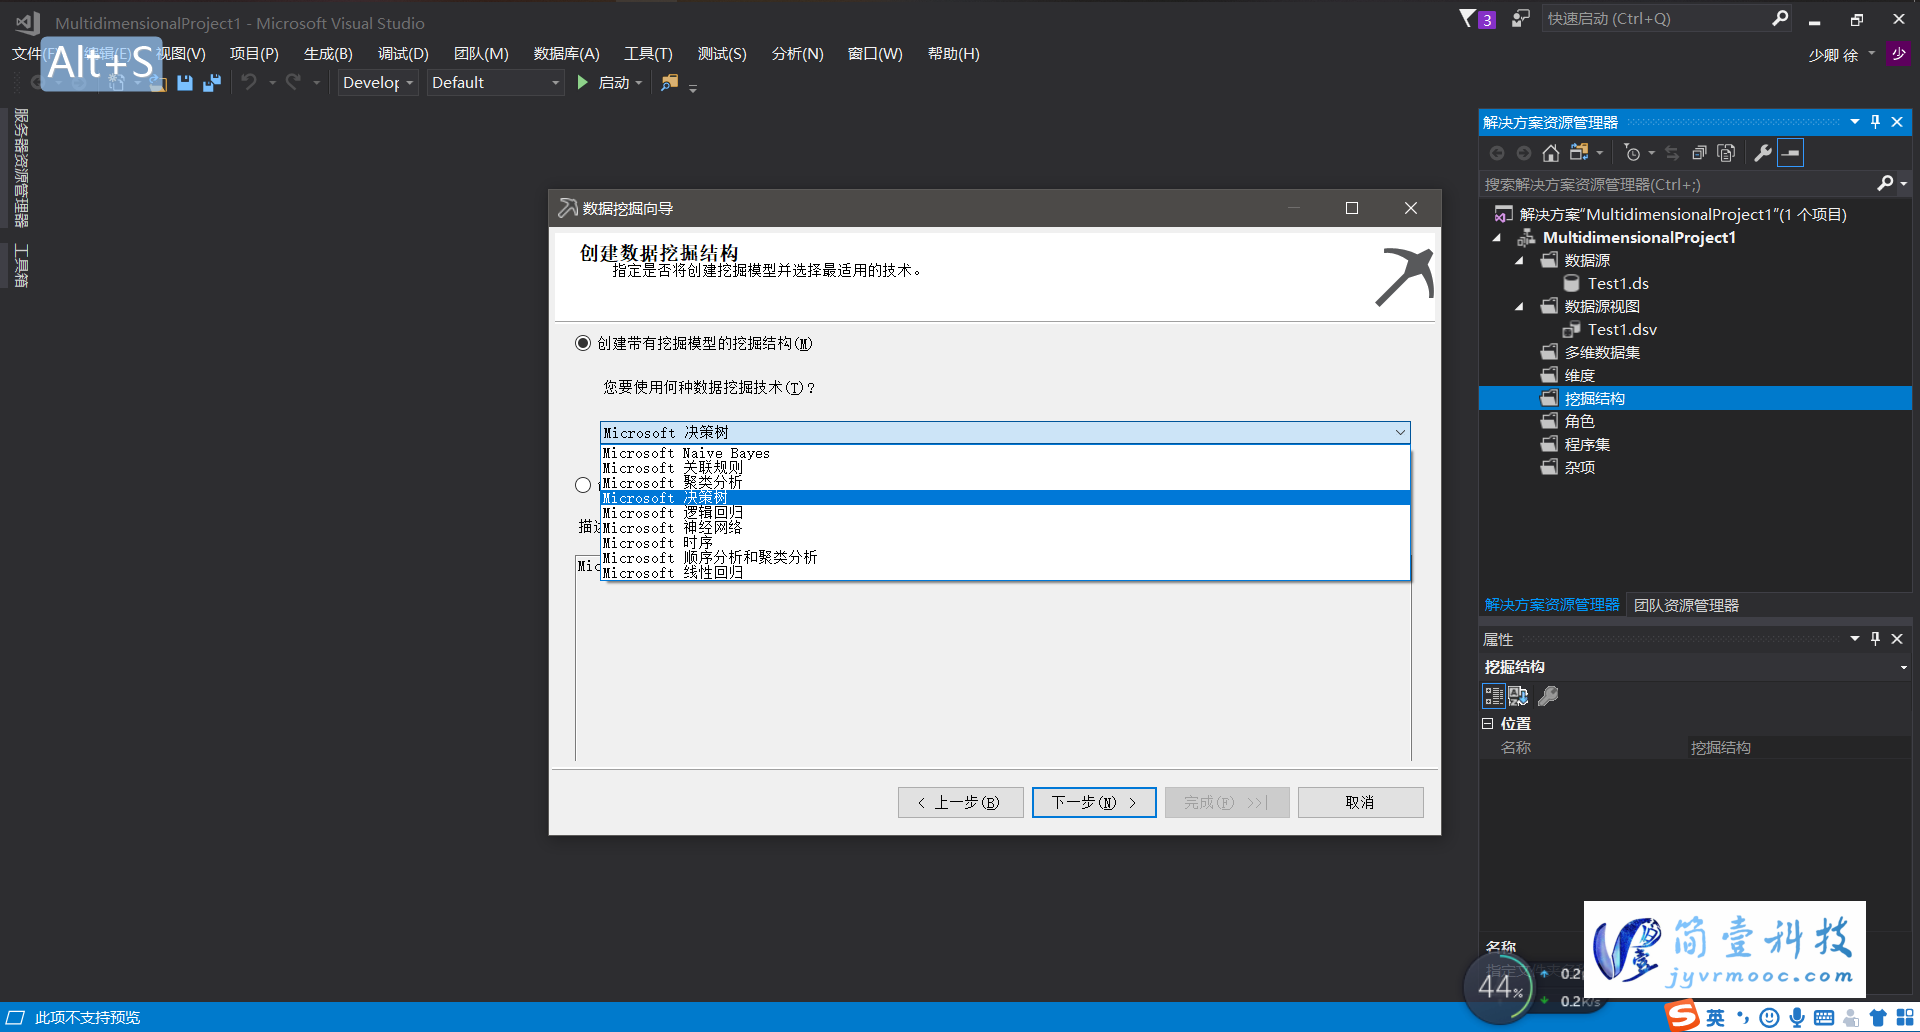Click the Solution Explorer search box
The height and width of the screenshot is (1032, 1920).
[1675, 184]
